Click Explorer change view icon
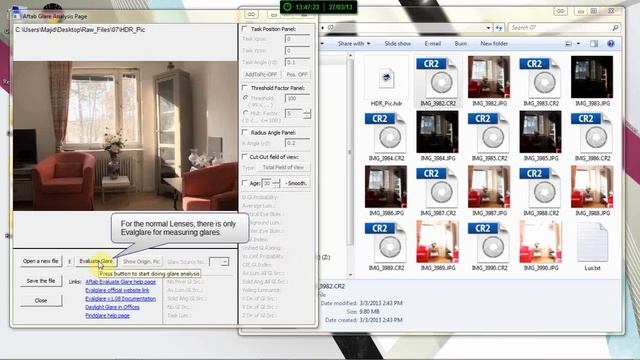Image resolution: width=640 pixels, height=360 pixels. pos(568,44)
